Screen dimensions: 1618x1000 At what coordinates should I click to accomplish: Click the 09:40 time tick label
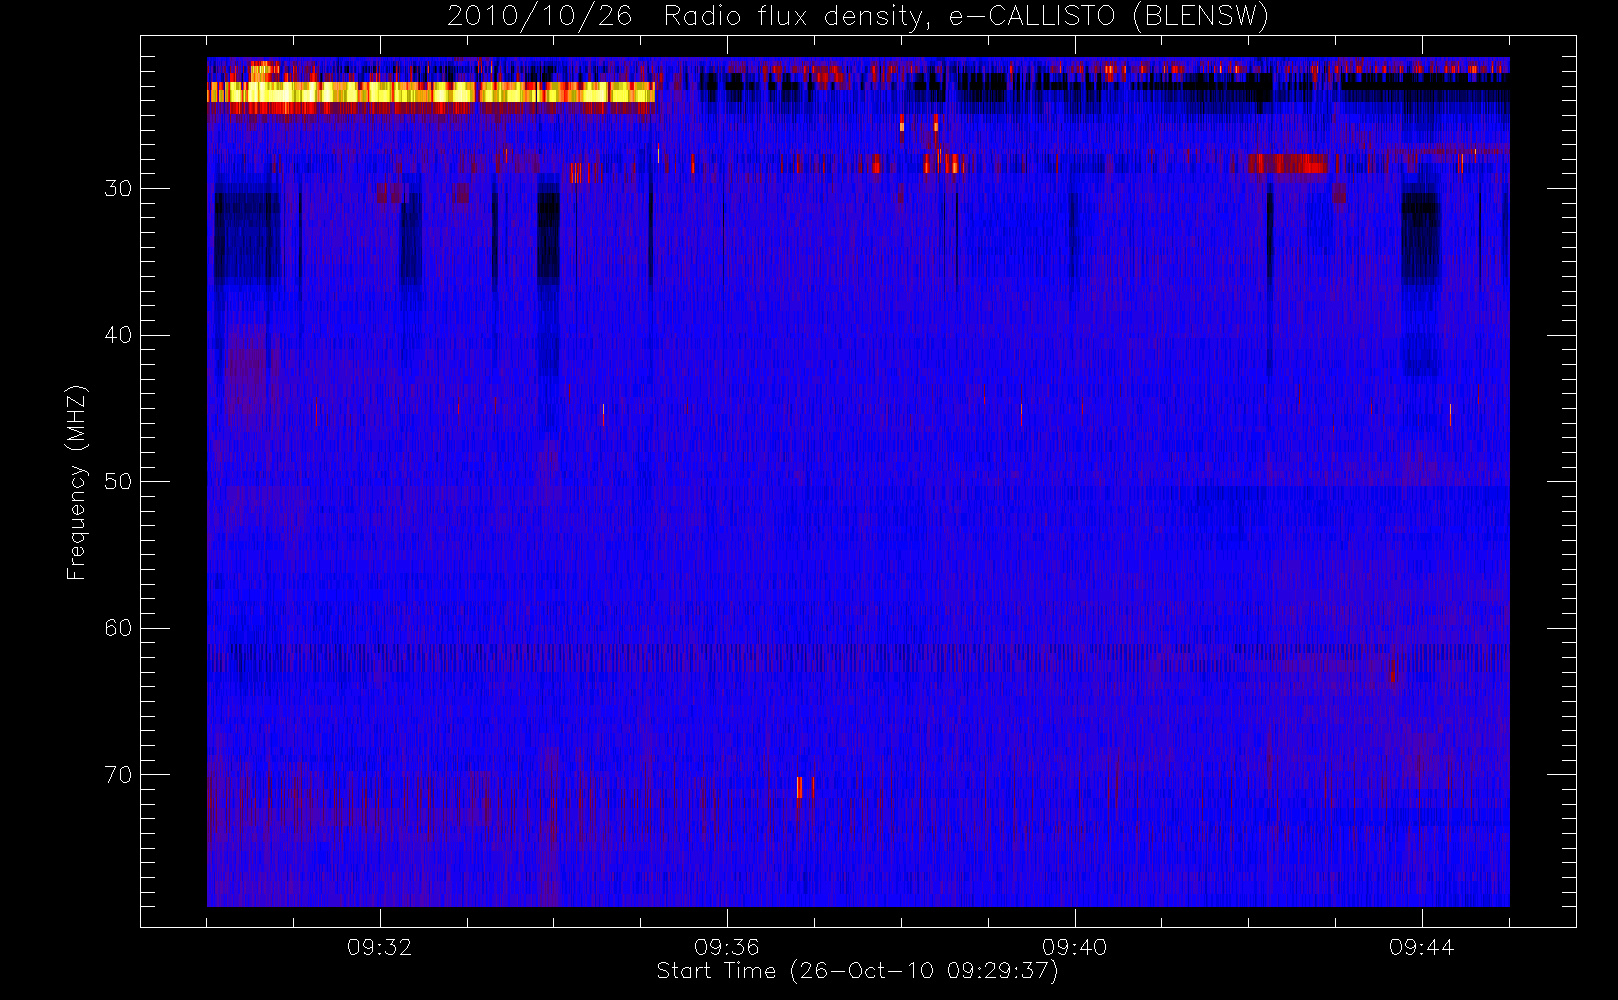1075,947
